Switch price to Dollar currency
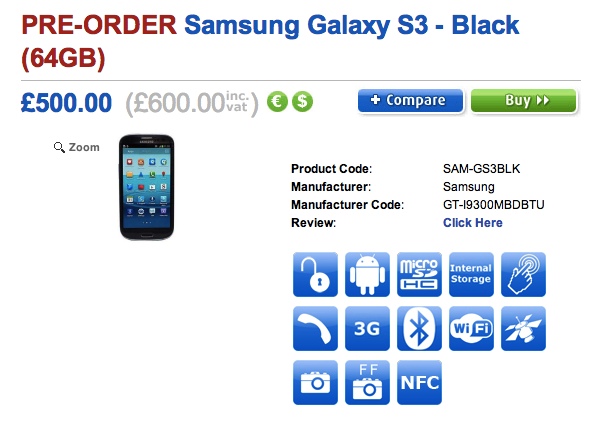The width and height of the screenshot is (600, 425). pyautogui.click(x=302, y=102)
